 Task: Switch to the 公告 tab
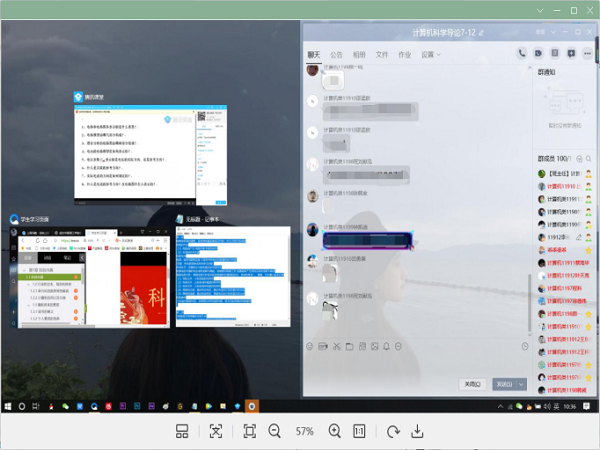click(x=336, y=54)
